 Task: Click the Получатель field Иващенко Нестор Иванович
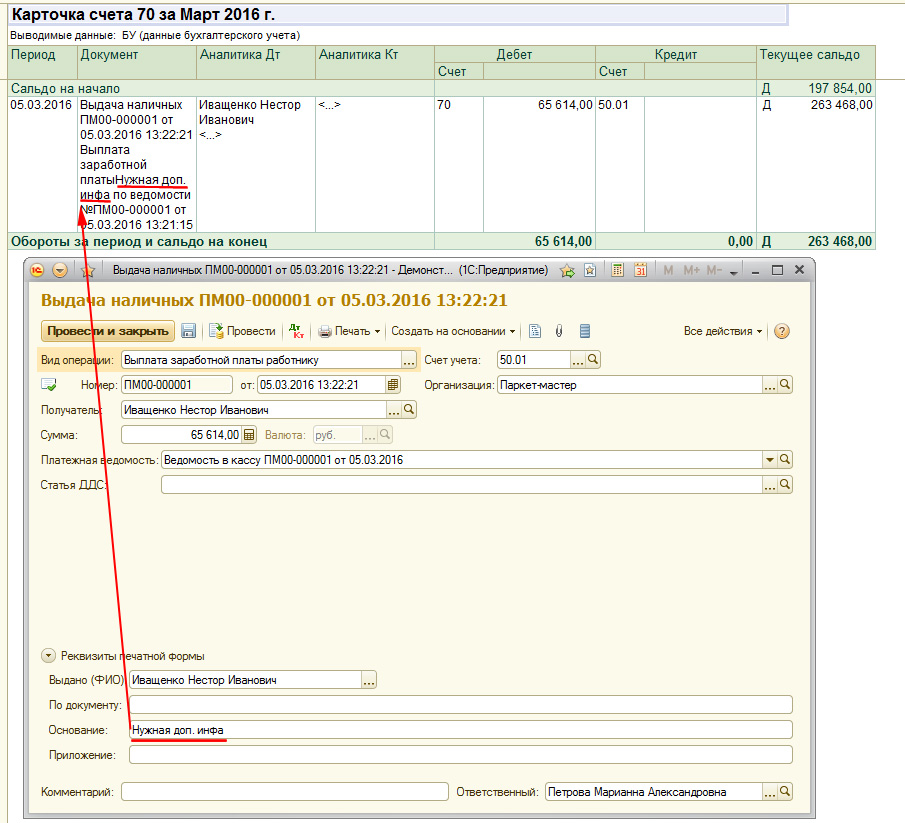254,410
